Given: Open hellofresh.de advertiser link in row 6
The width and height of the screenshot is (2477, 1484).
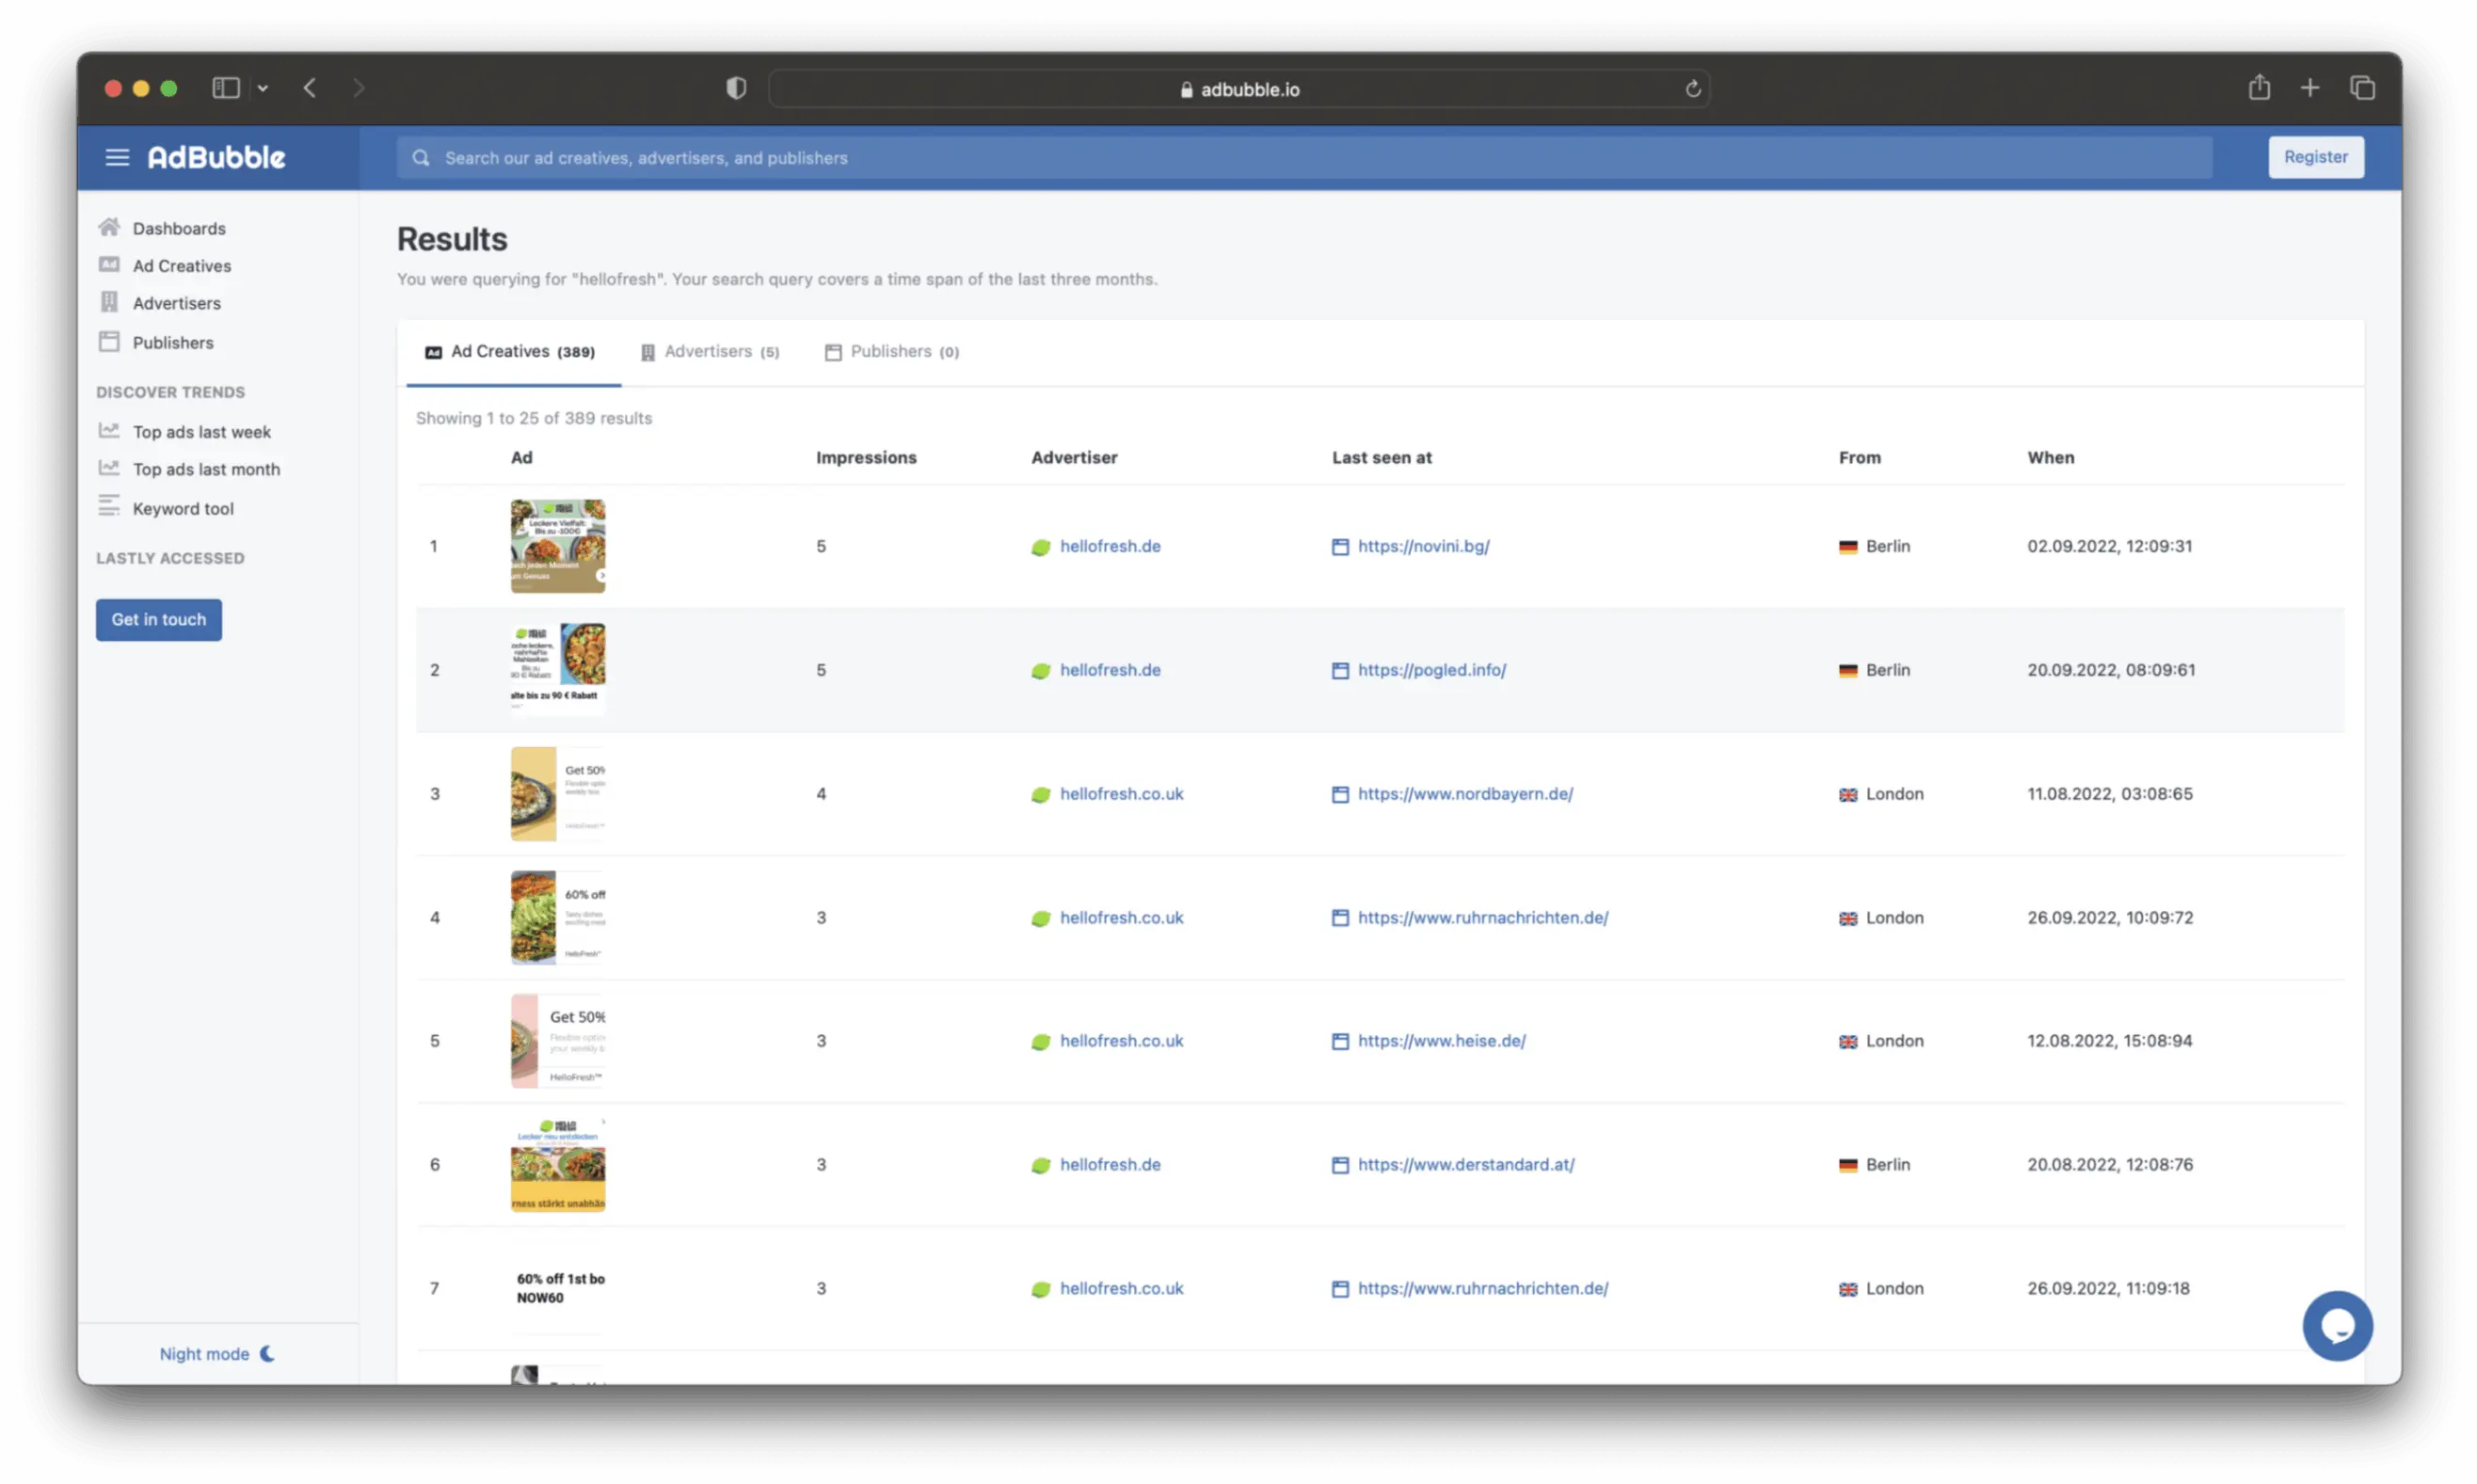Looking at the screenshot, I should (x=1110, y=1164).
